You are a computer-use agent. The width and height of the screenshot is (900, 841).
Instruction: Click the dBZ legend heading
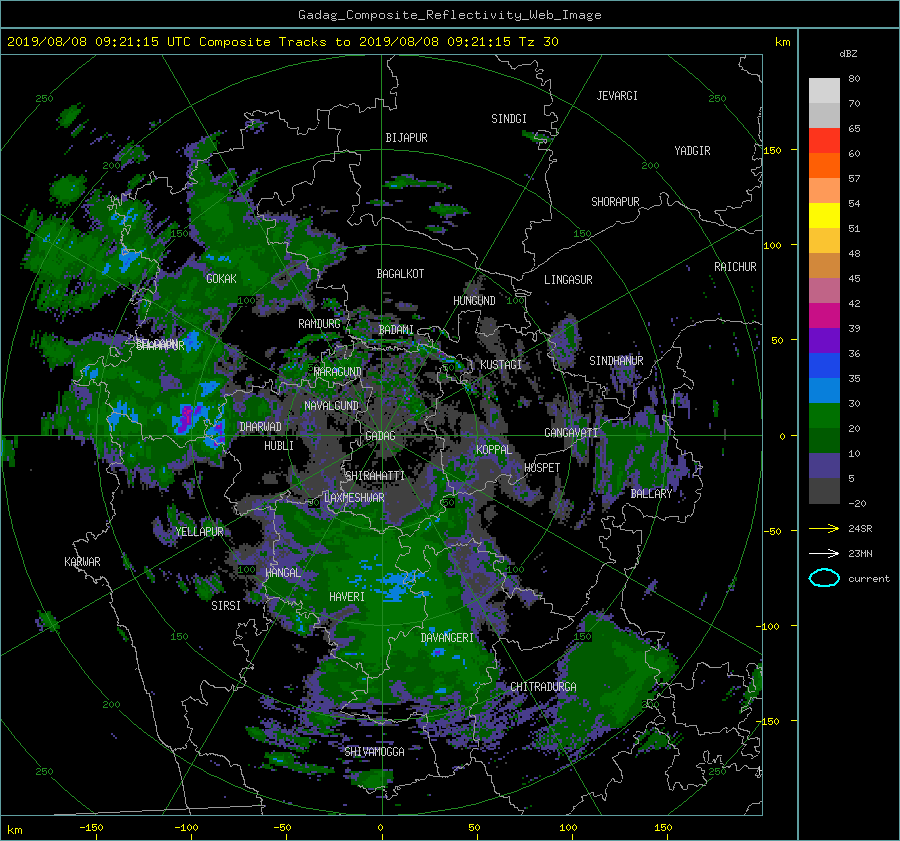pyautogui.click(x=848, y=54)
